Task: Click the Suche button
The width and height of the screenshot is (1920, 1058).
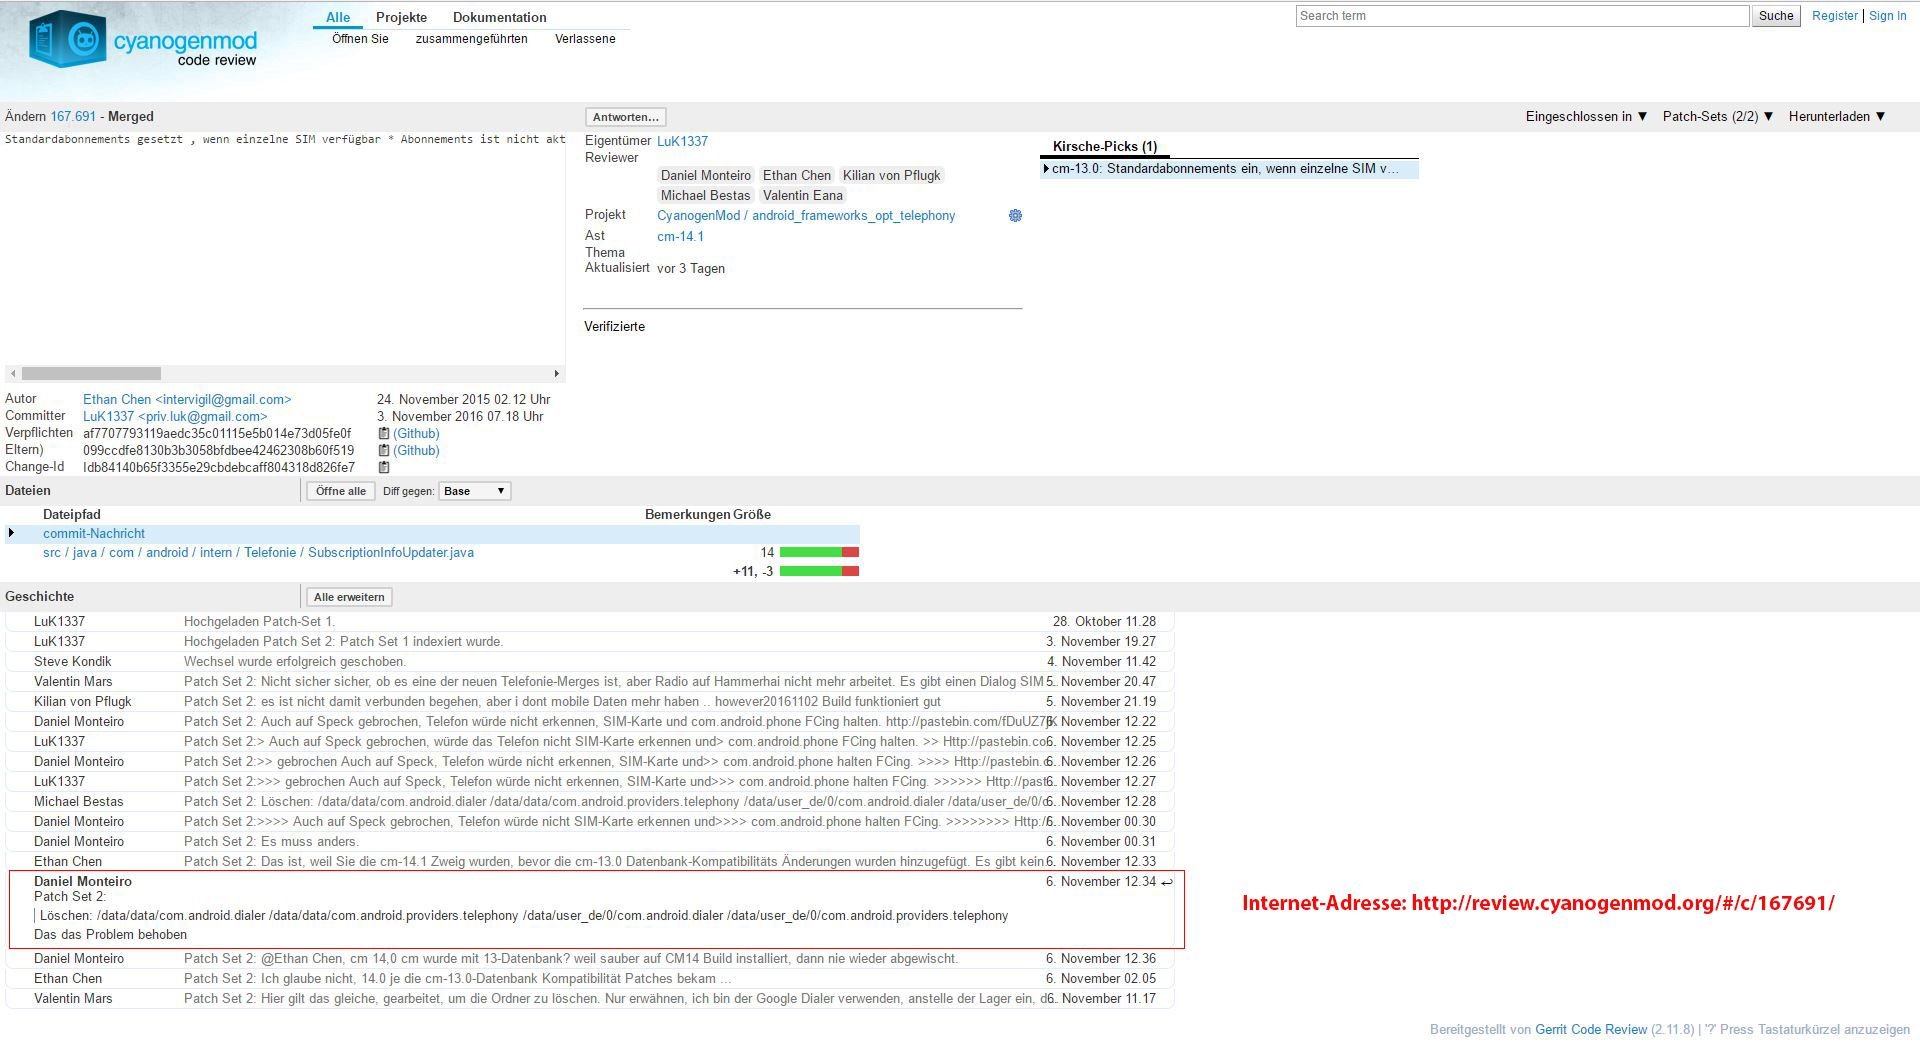Action: [1776, 16]
